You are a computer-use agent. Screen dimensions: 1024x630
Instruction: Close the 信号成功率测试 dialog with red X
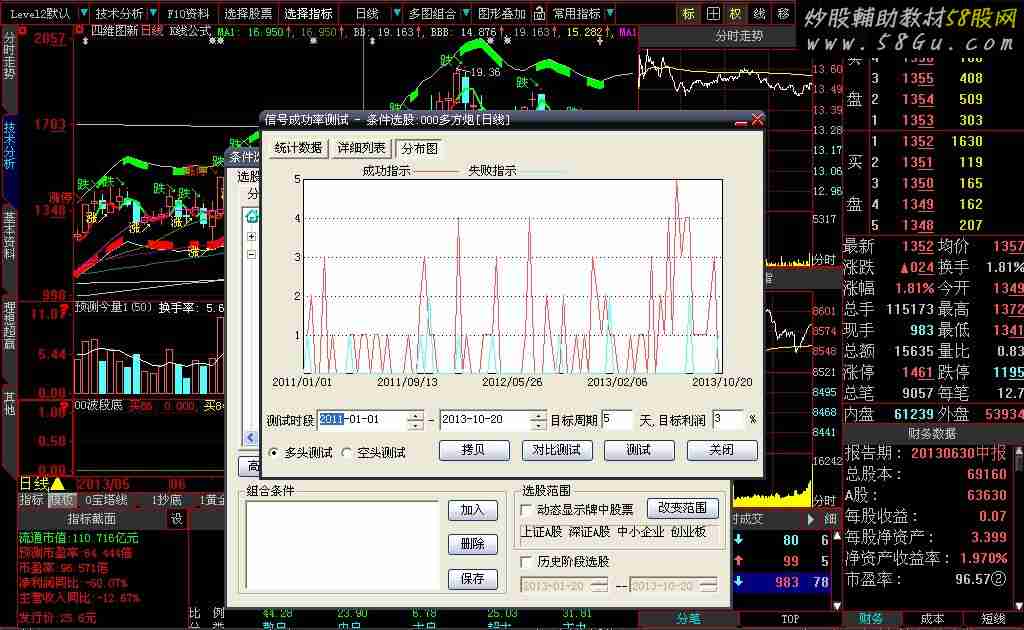click(x=757, y=119)
